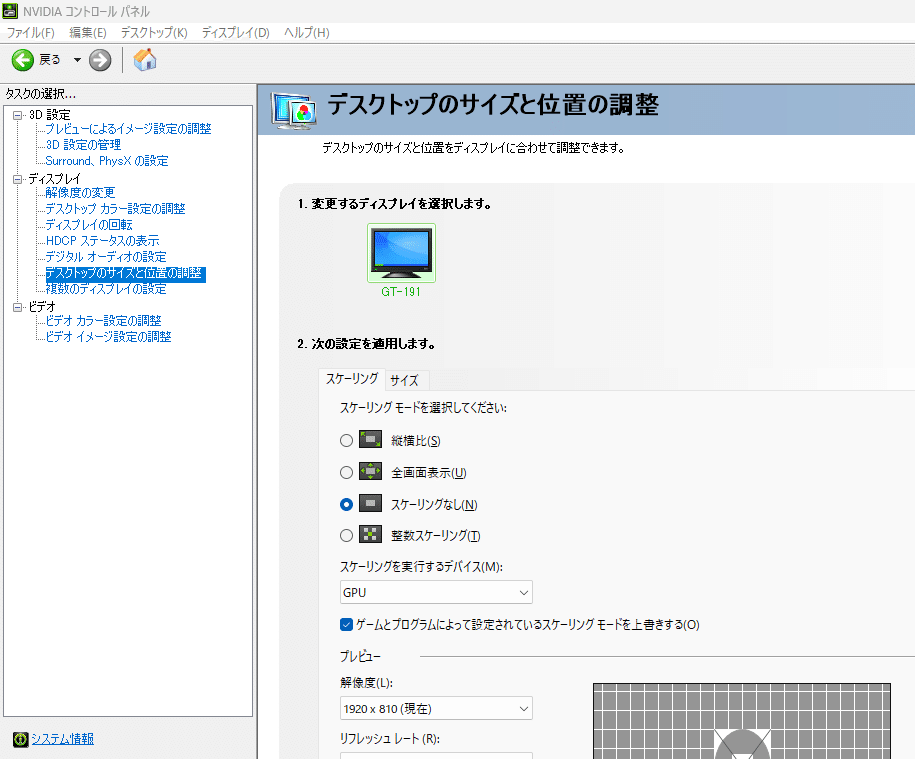The image size is (915, 759).
Task: Click the 全画面表示 scaling mode icon
Action: point(371,471)
